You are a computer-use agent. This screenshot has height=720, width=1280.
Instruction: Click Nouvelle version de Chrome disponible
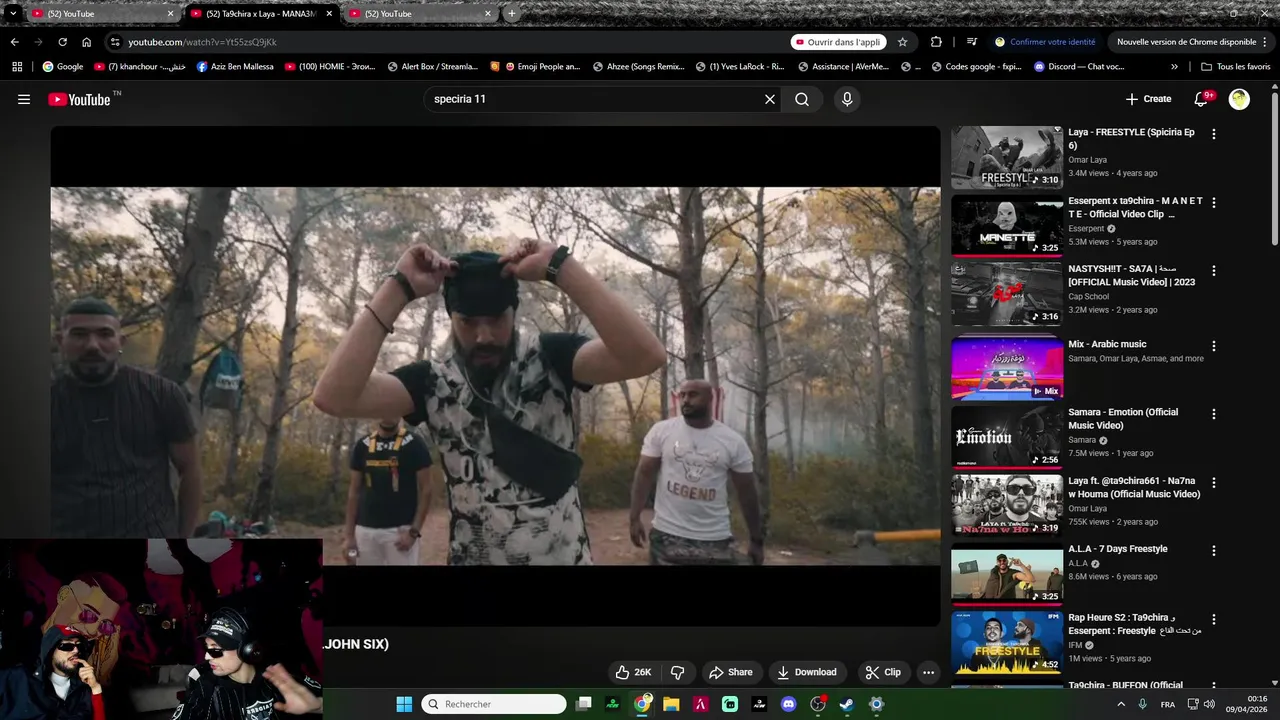(1186, 42)
